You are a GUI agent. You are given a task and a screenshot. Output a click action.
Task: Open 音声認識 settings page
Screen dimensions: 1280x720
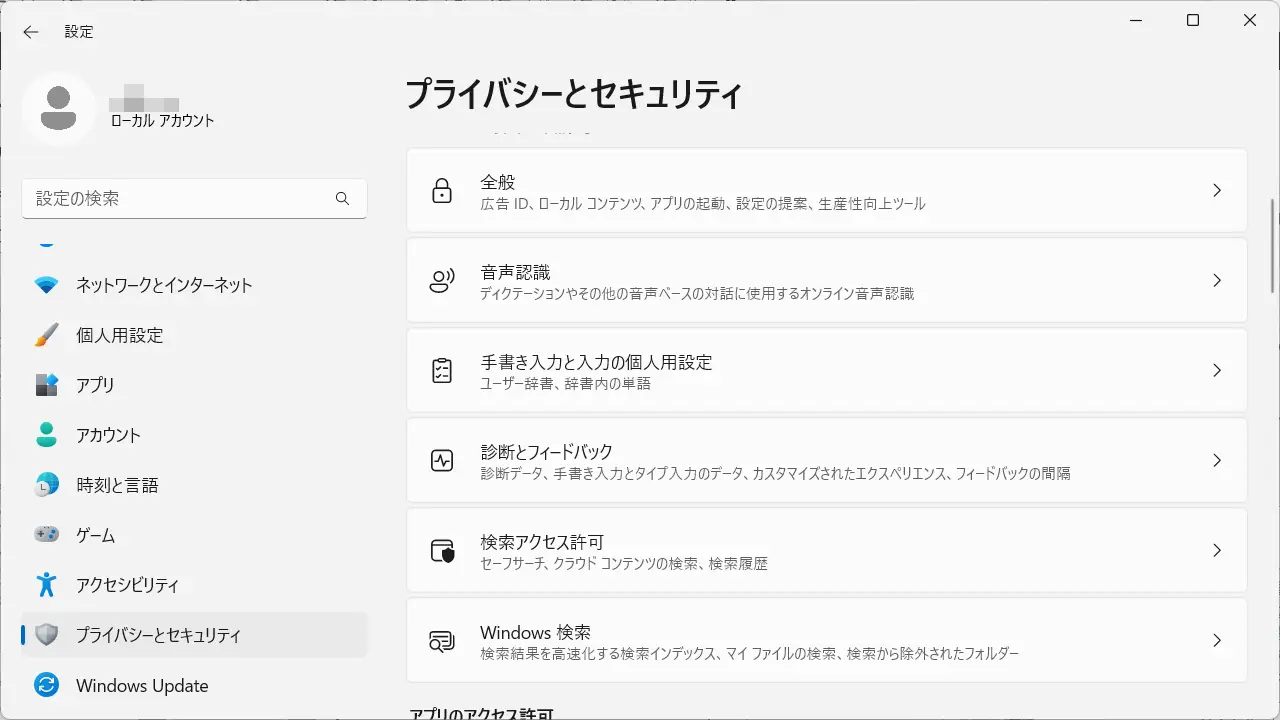pyautogui.click(x=827, y=280)
